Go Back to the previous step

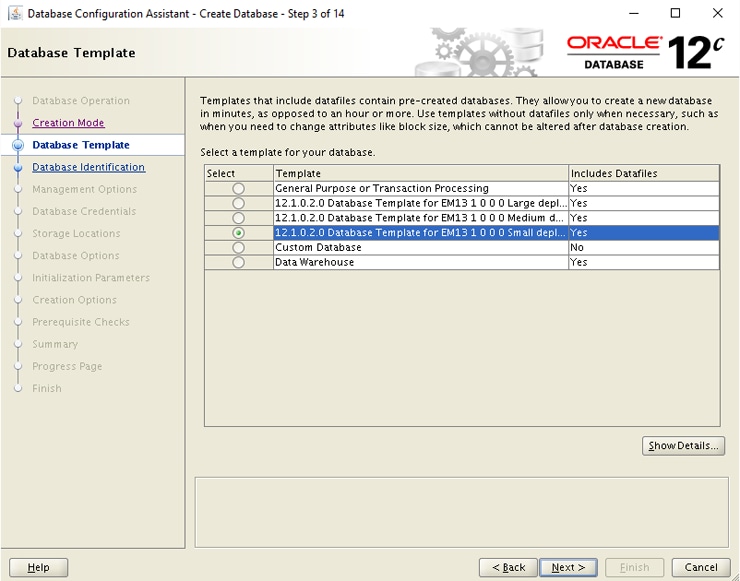[x=508, y=567]
